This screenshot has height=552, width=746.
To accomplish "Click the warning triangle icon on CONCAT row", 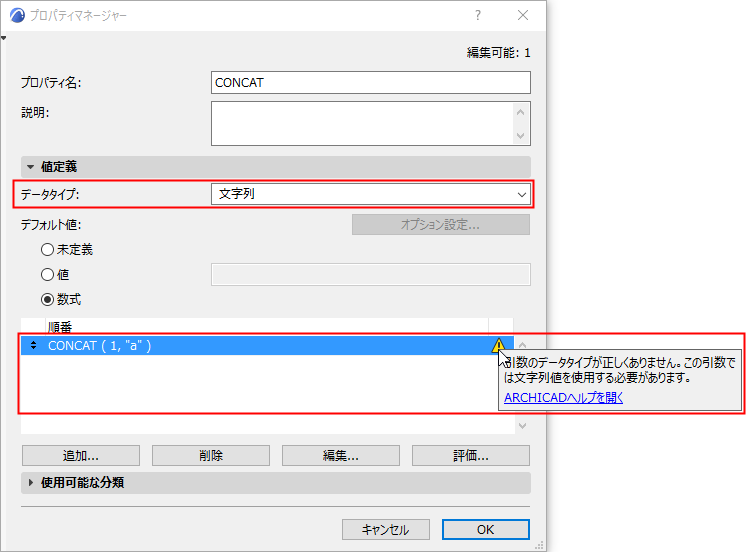I will click(498, 345).
